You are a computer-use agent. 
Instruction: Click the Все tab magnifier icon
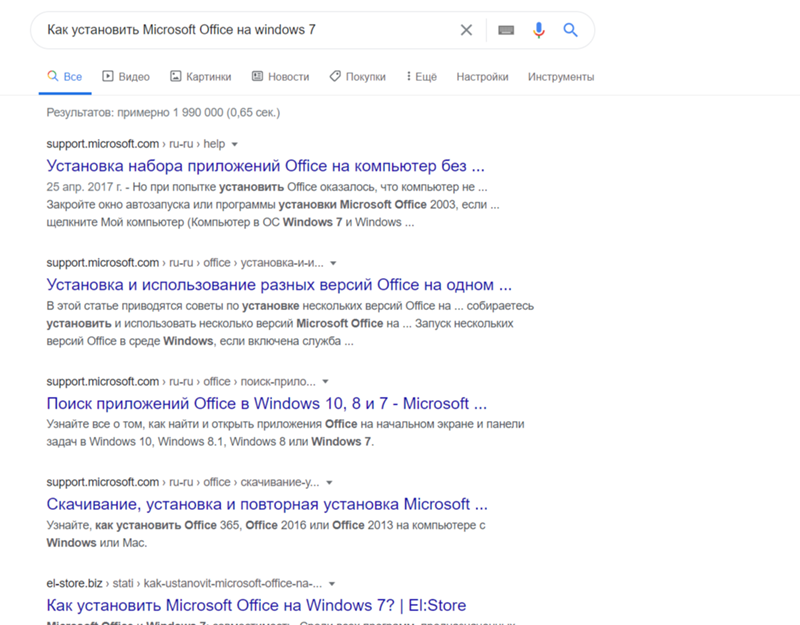(x=53, y=76)
